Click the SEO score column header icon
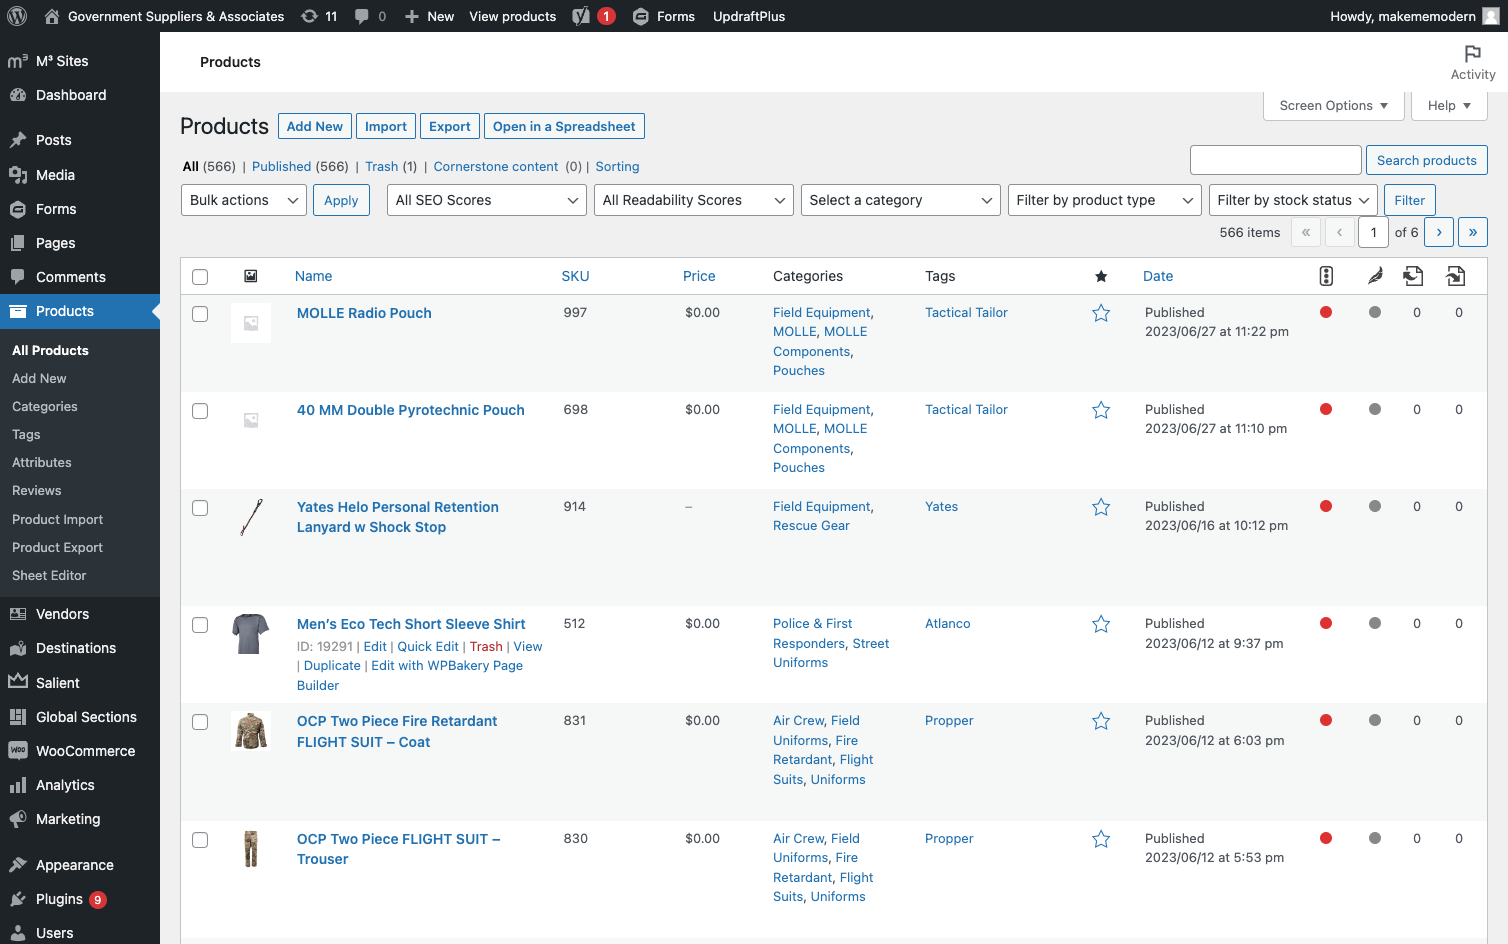1508x944 pixels. pos(1326,276)
